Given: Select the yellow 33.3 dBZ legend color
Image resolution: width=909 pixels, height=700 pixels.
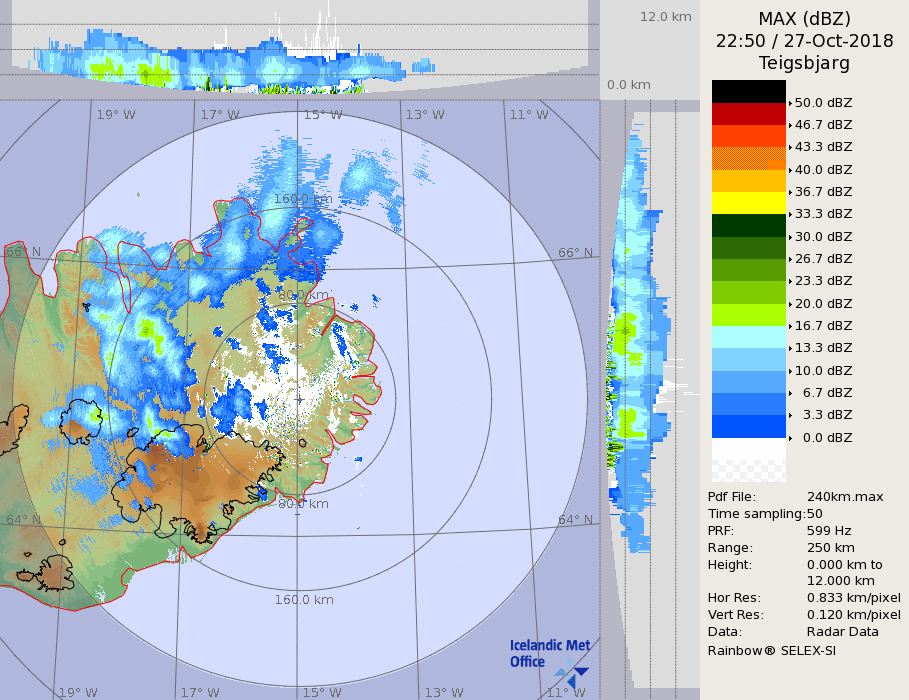Looking at the screenshot, I should 748,203.
